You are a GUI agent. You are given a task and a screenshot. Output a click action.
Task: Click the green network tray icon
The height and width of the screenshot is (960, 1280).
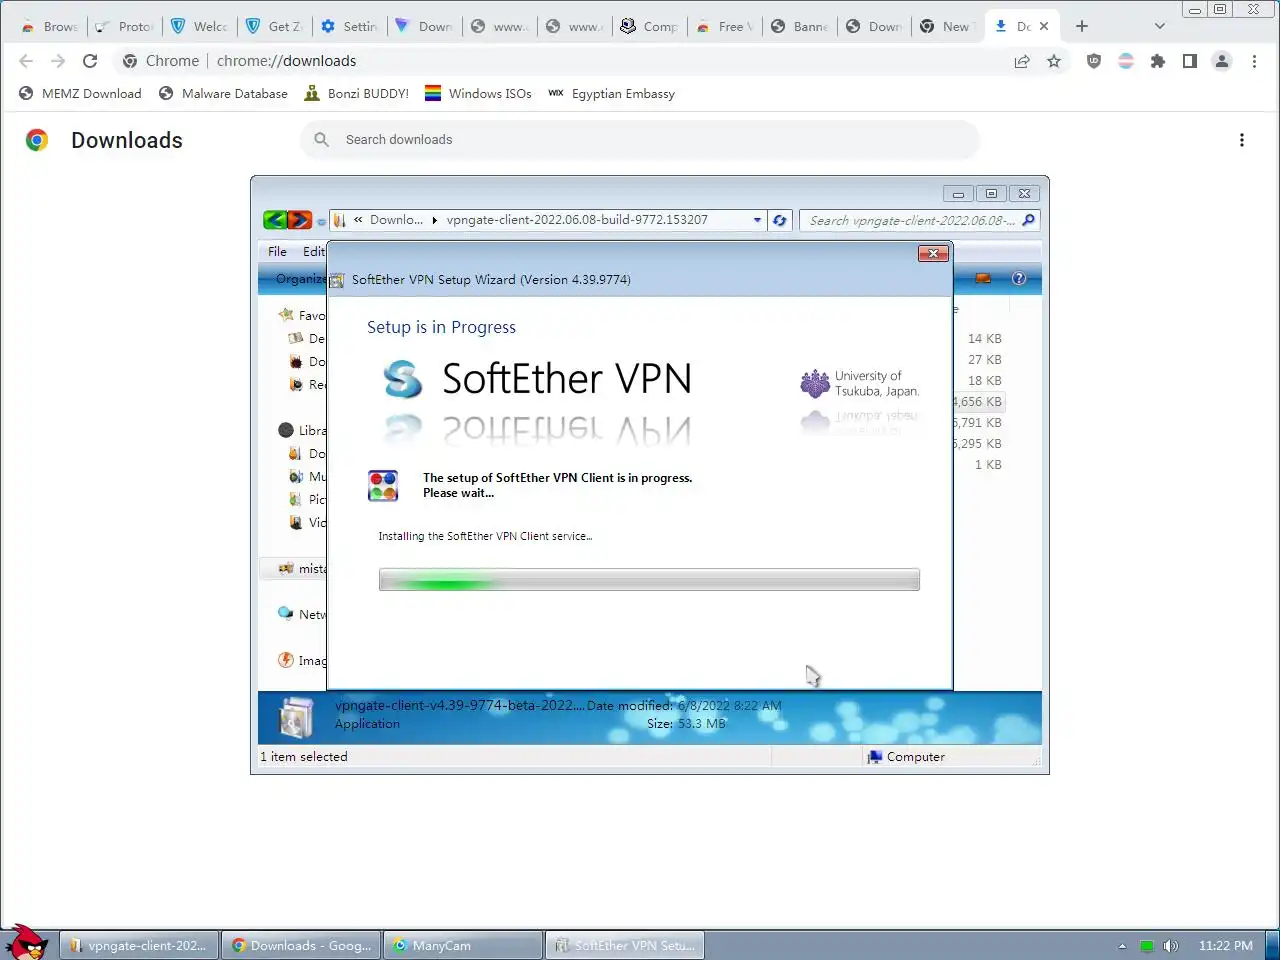(x=1147, y=946)
